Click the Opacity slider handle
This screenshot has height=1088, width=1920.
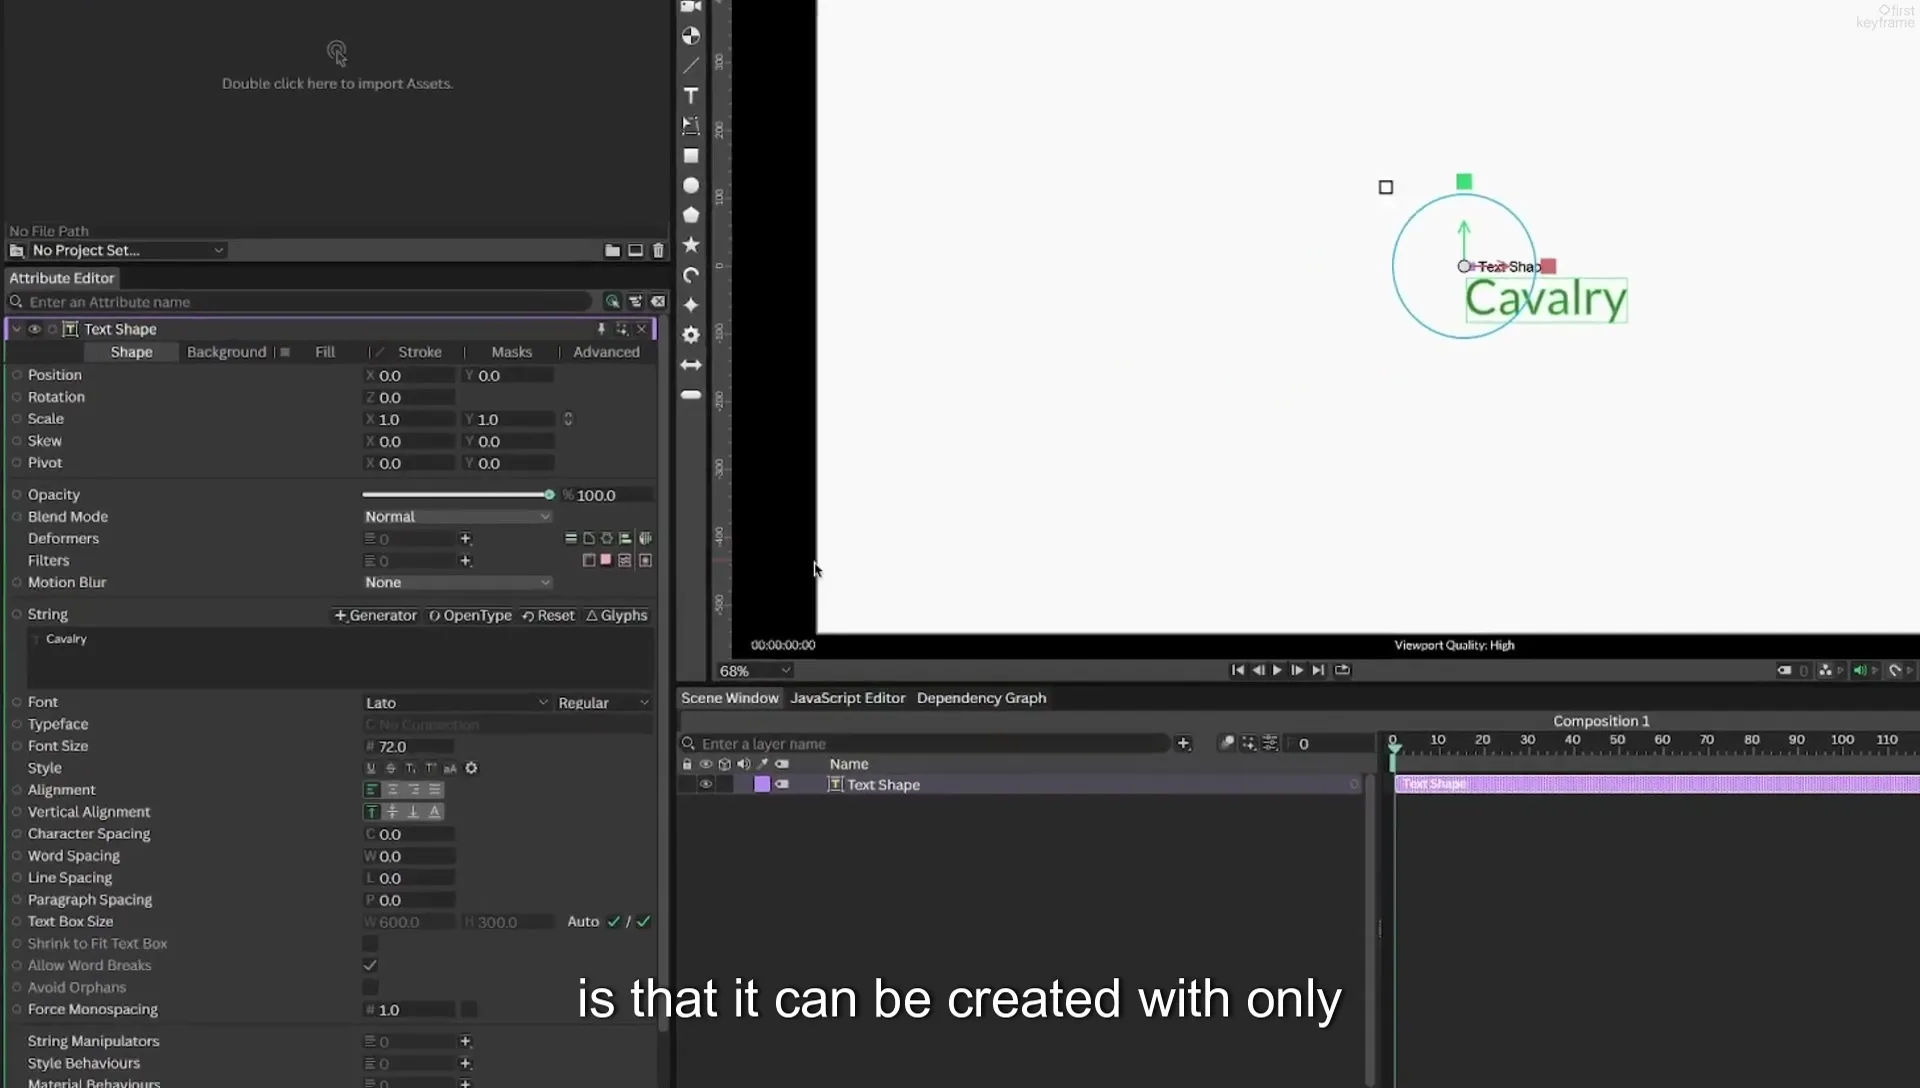point(549,494)
